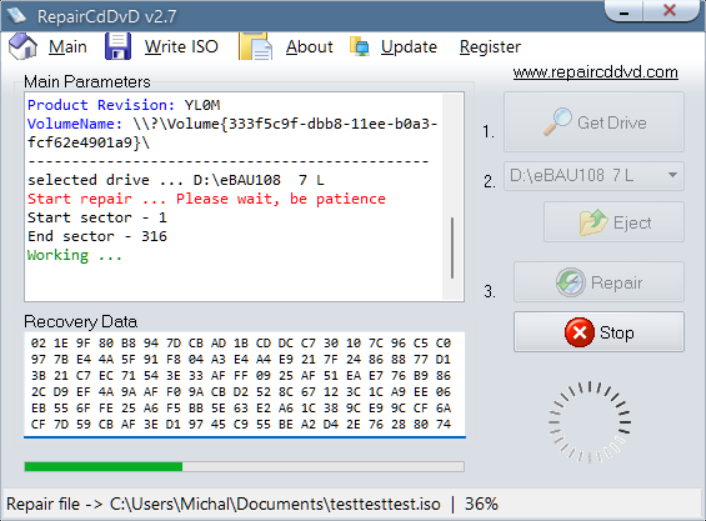The width and height of the screenshot is (706, 521).
Task: Click the D:\eBAU108 7 L combo box
Action: tap(593, 176)
